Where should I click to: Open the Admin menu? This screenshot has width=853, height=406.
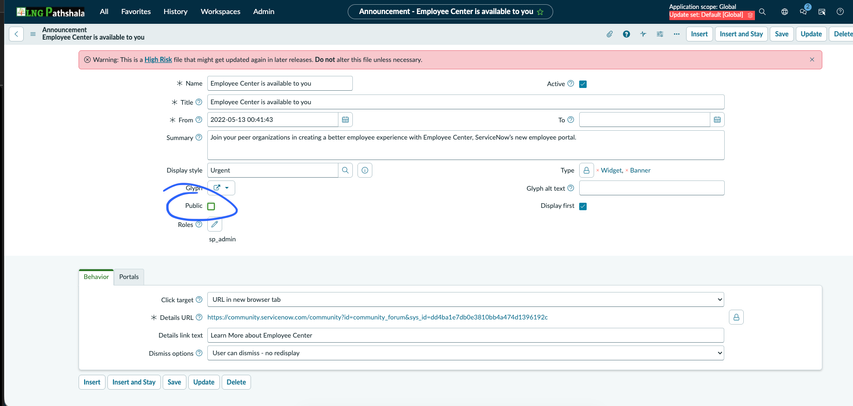coord(264,11)
